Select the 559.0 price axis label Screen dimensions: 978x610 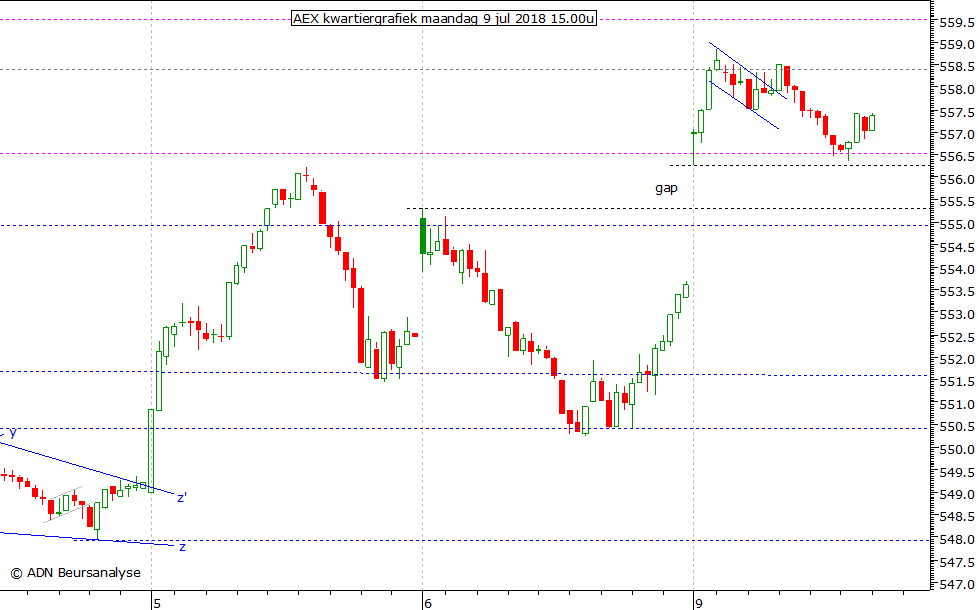[x=957, y=45]
